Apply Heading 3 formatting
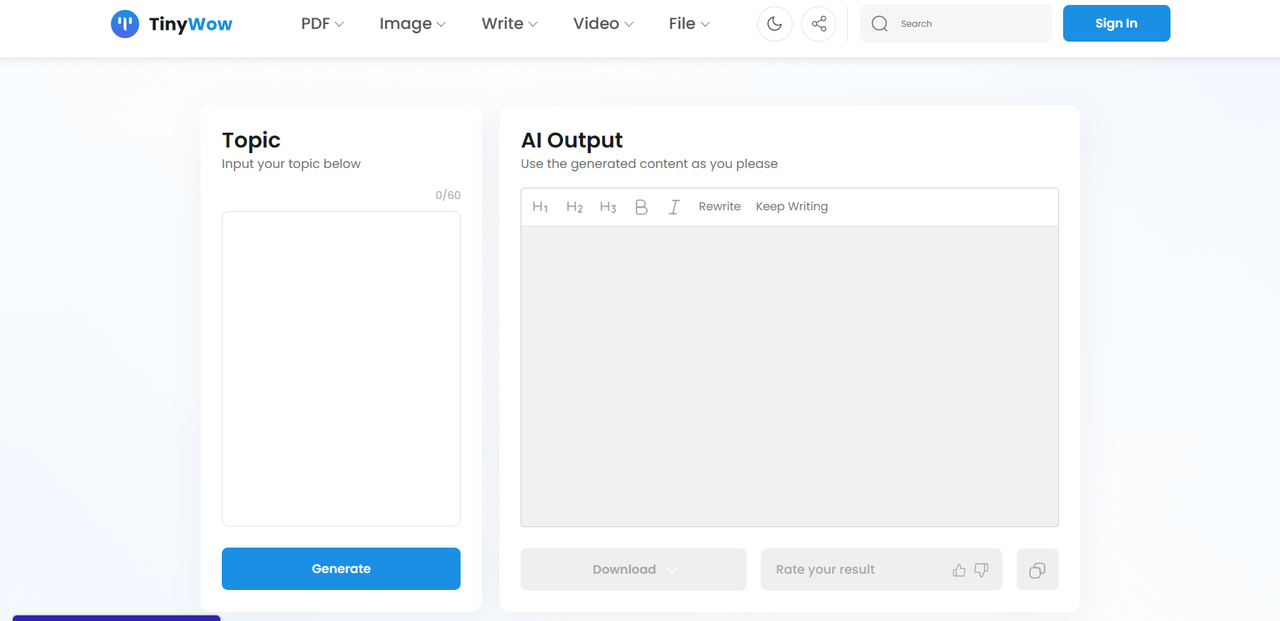Viewport: 1280px width, 621px height. 608,207
